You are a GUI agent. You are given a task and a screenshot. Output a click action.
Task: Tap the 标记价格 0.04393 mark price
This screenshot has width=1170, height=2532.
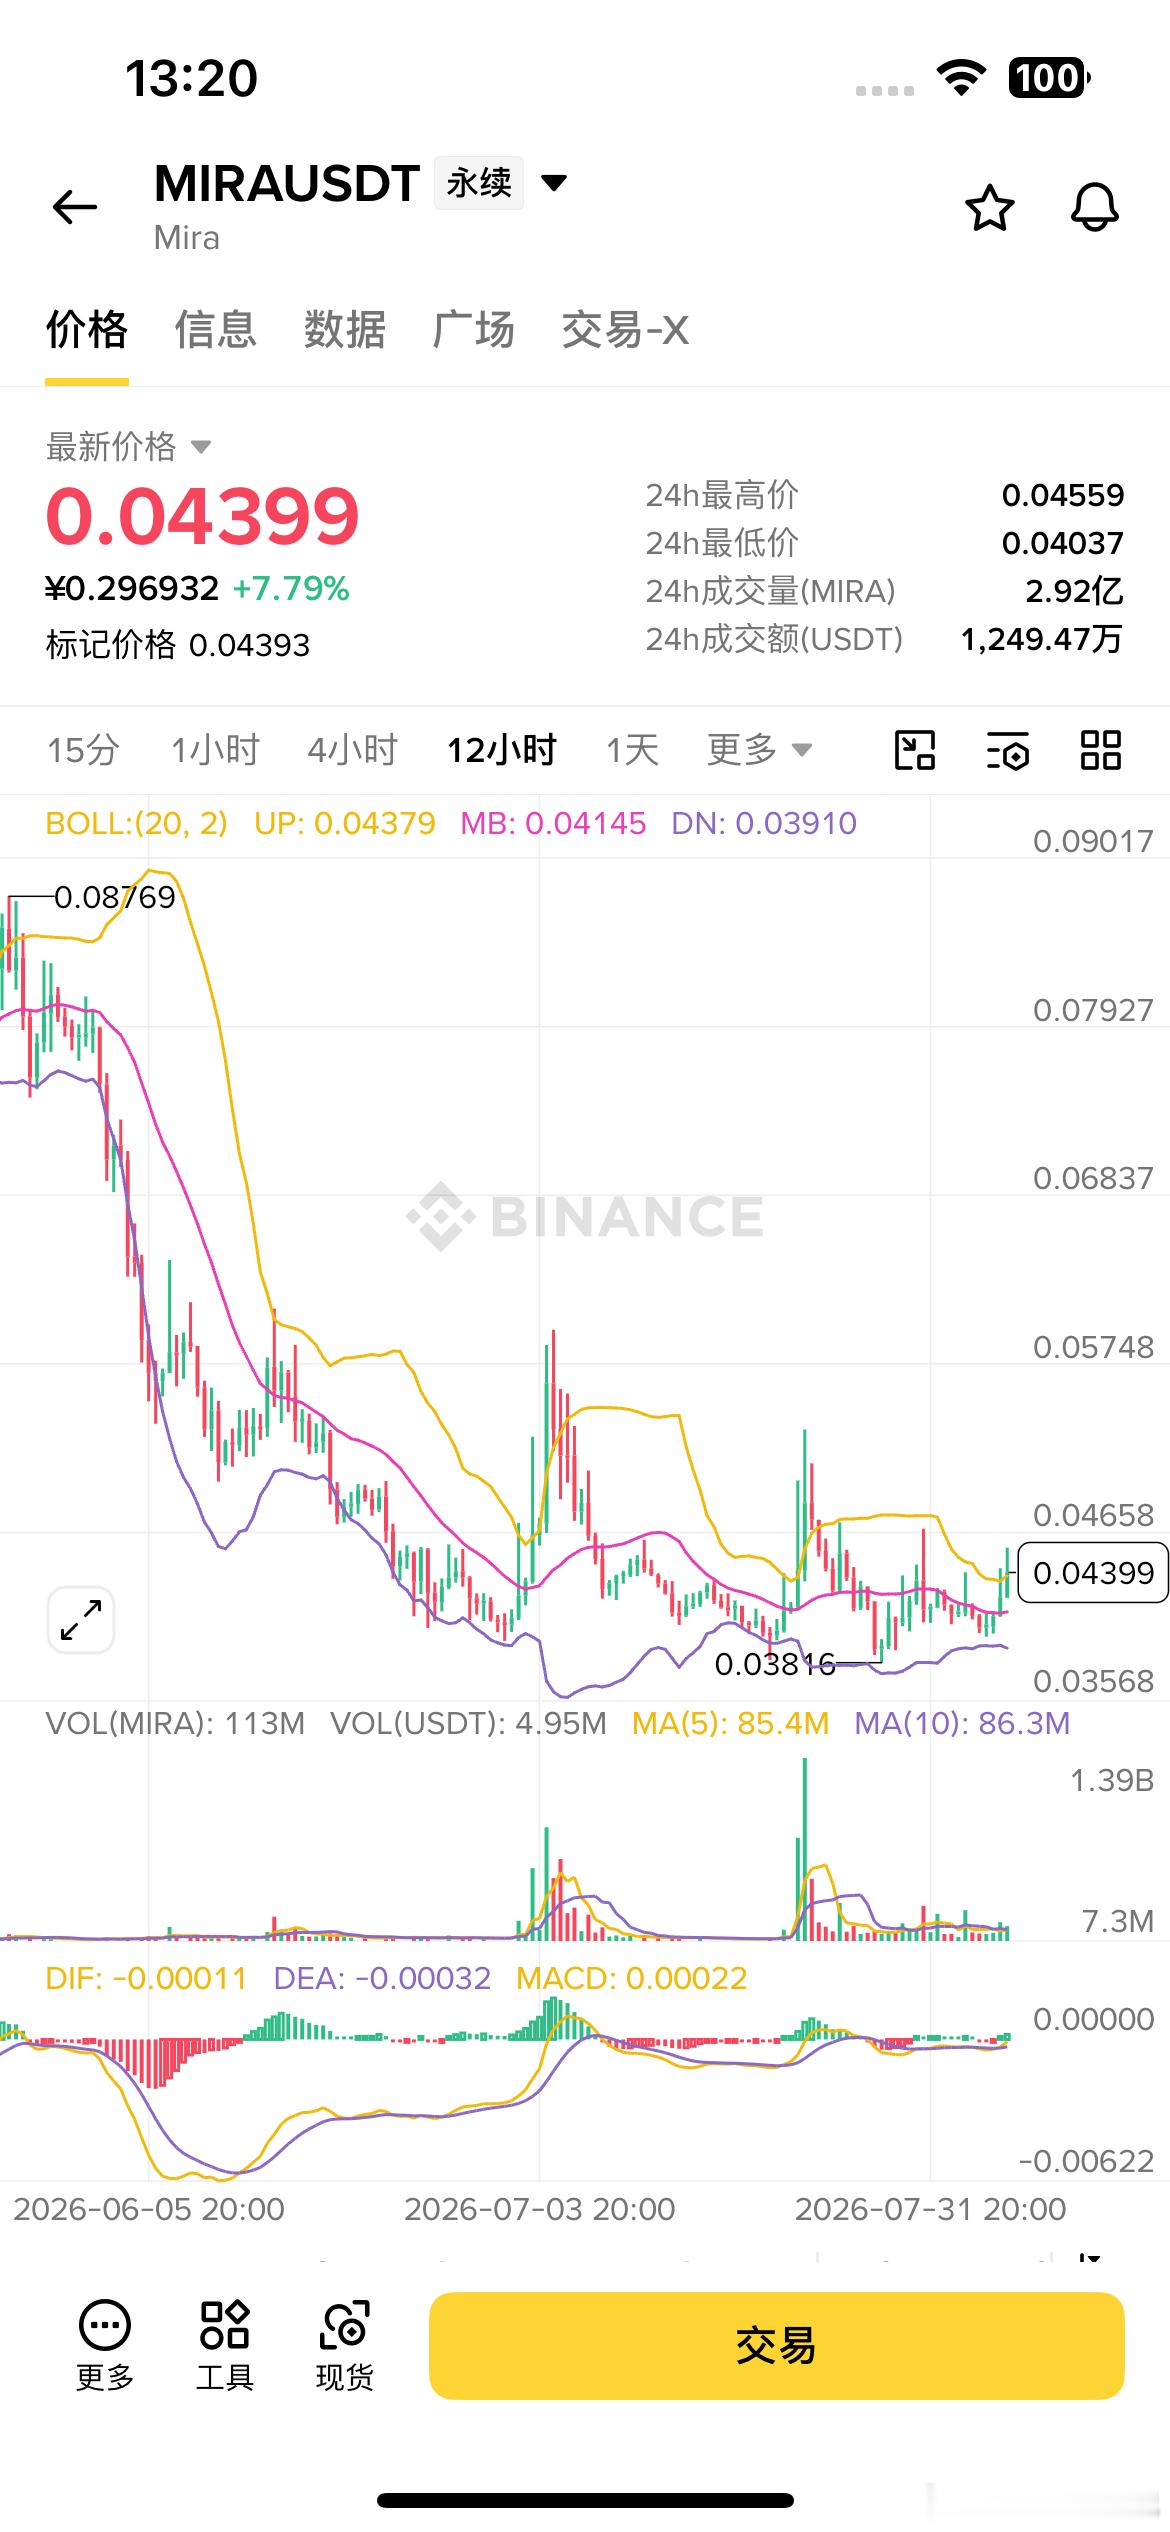[x=178, y=645]
